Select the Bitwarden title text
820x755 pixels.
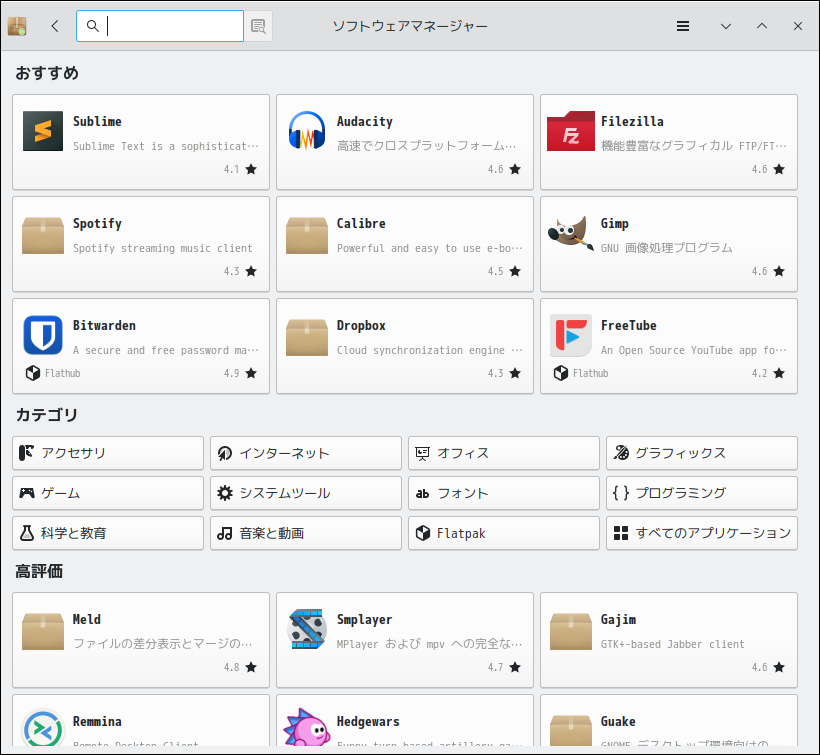click(104, 325)
